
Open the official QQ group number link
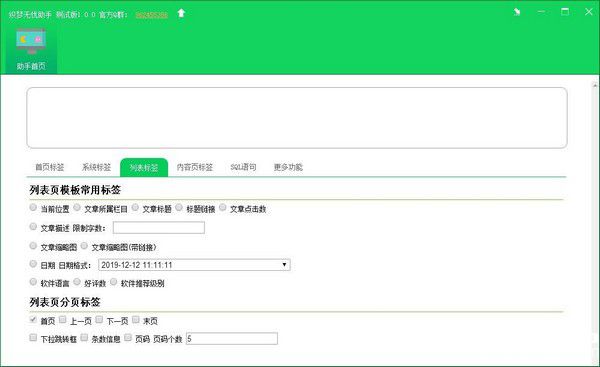152,15
